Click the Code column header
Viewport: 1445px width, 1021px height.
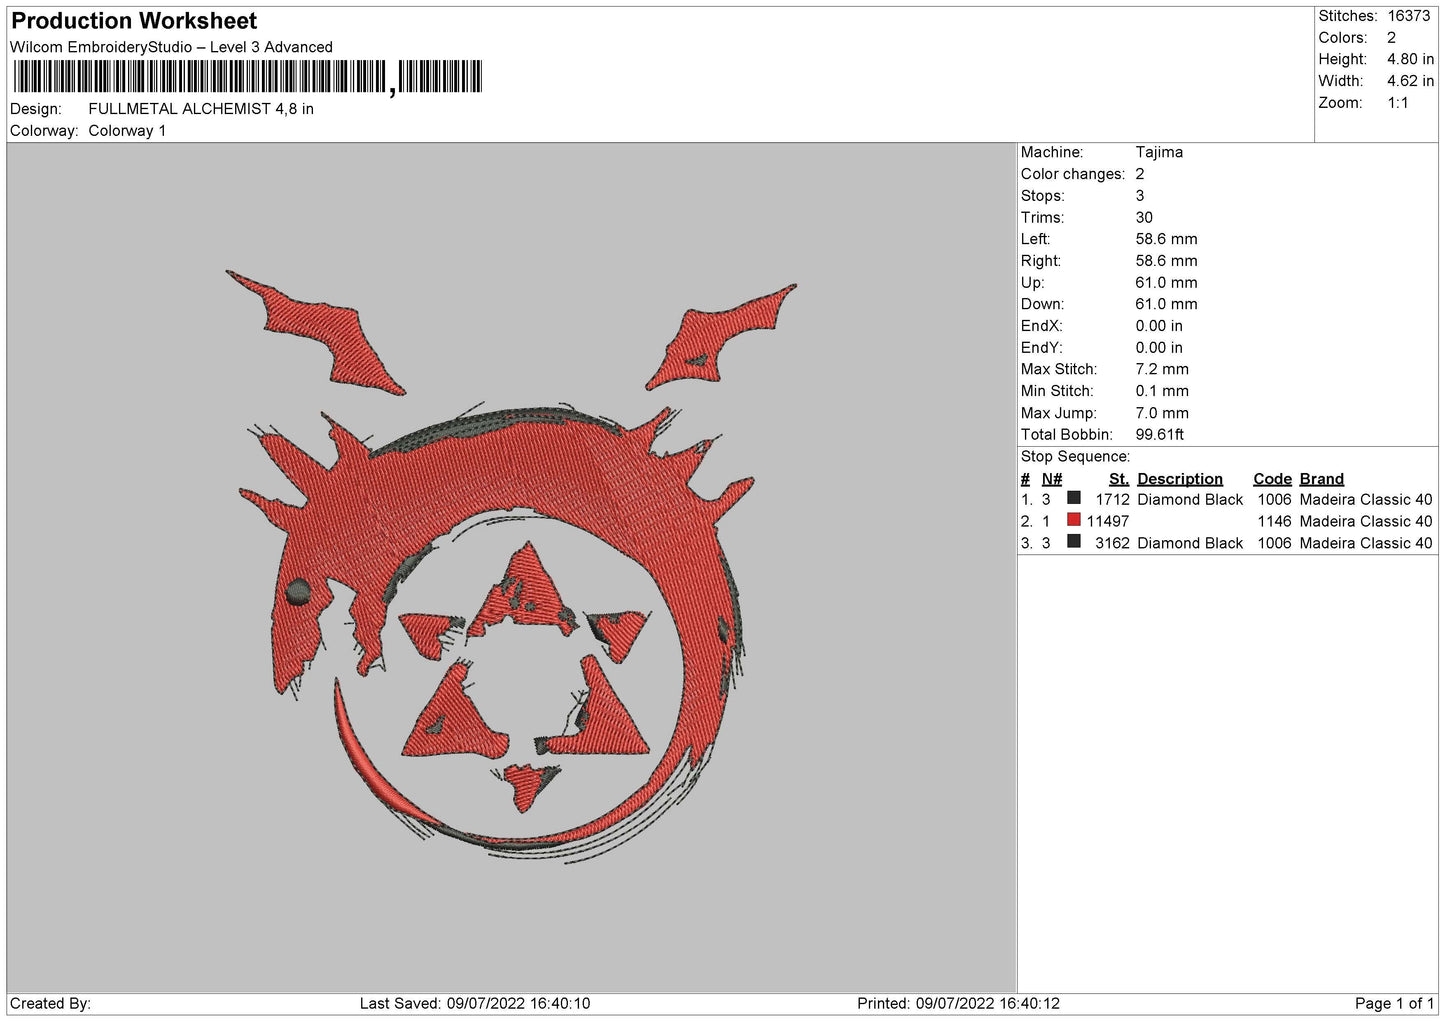pos(1272,479)
